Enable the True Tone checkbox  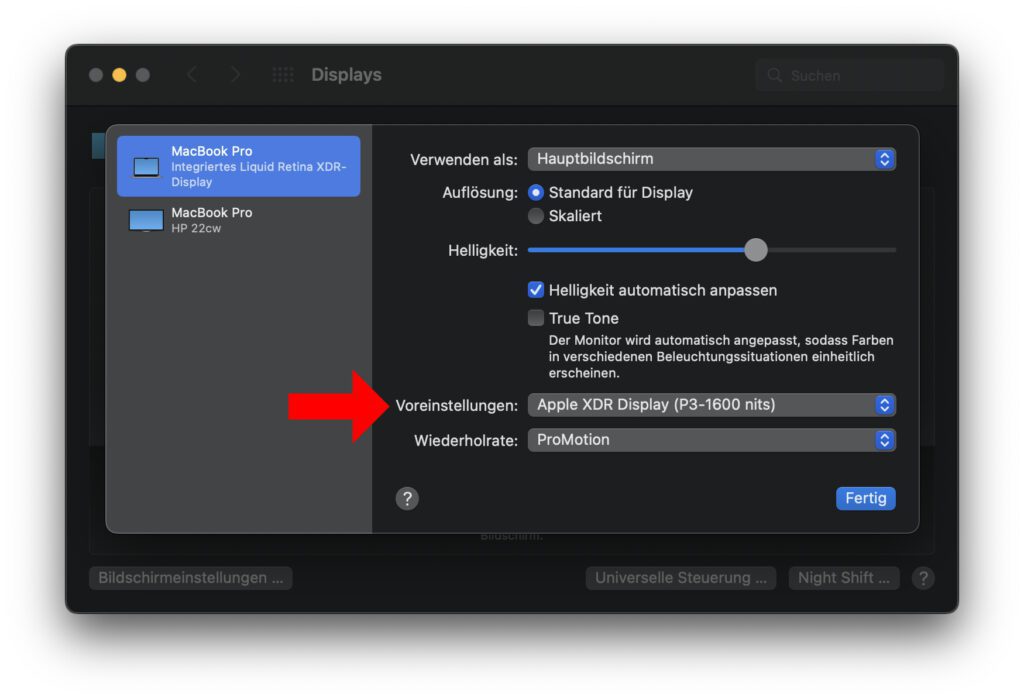click(x=536, y=317)
